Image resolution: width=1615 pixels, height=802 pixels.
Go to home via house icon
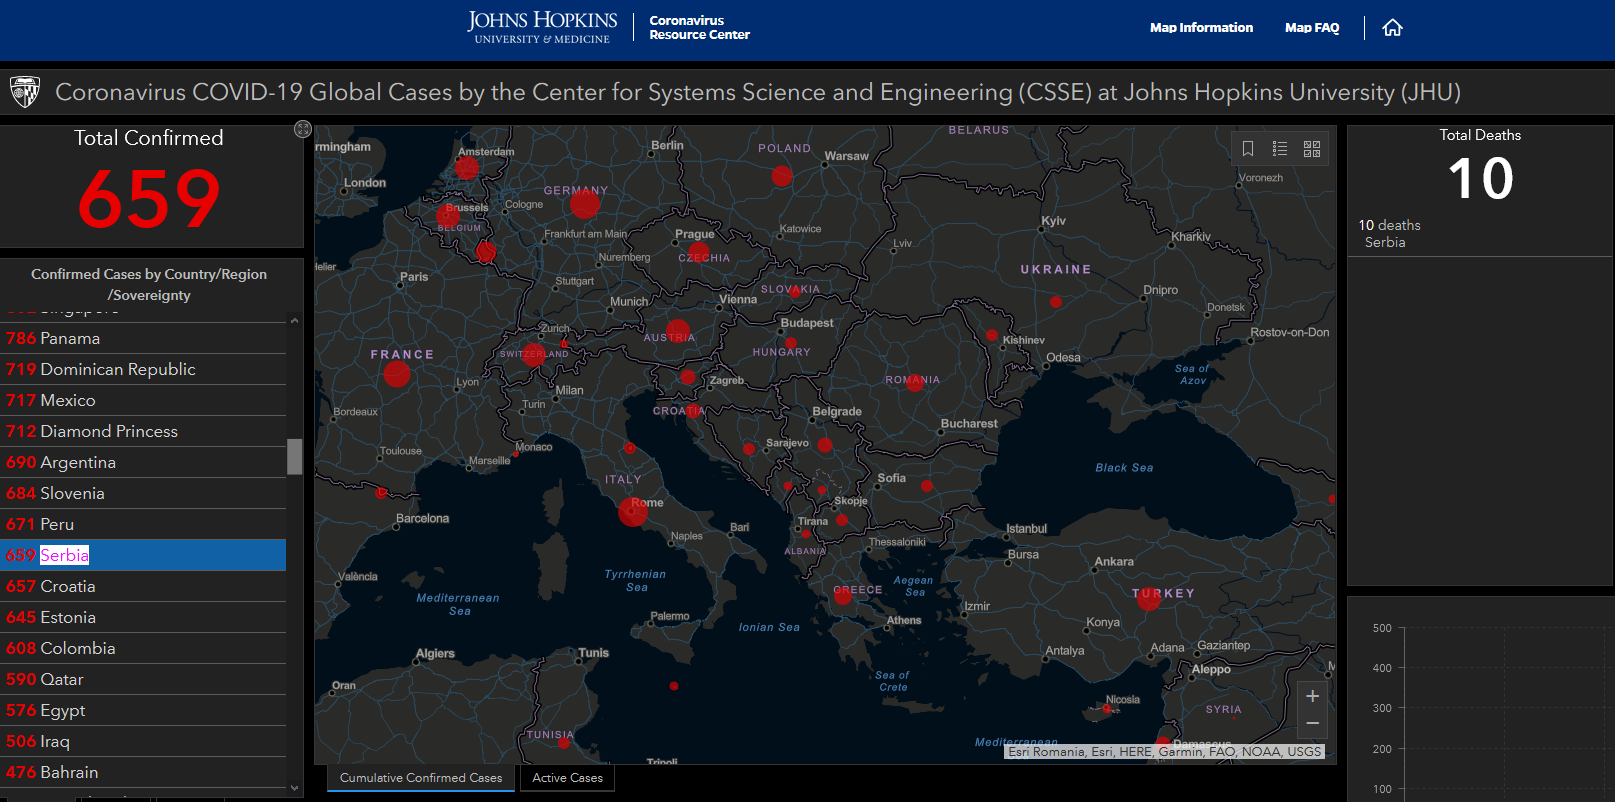pos(1392,28)
